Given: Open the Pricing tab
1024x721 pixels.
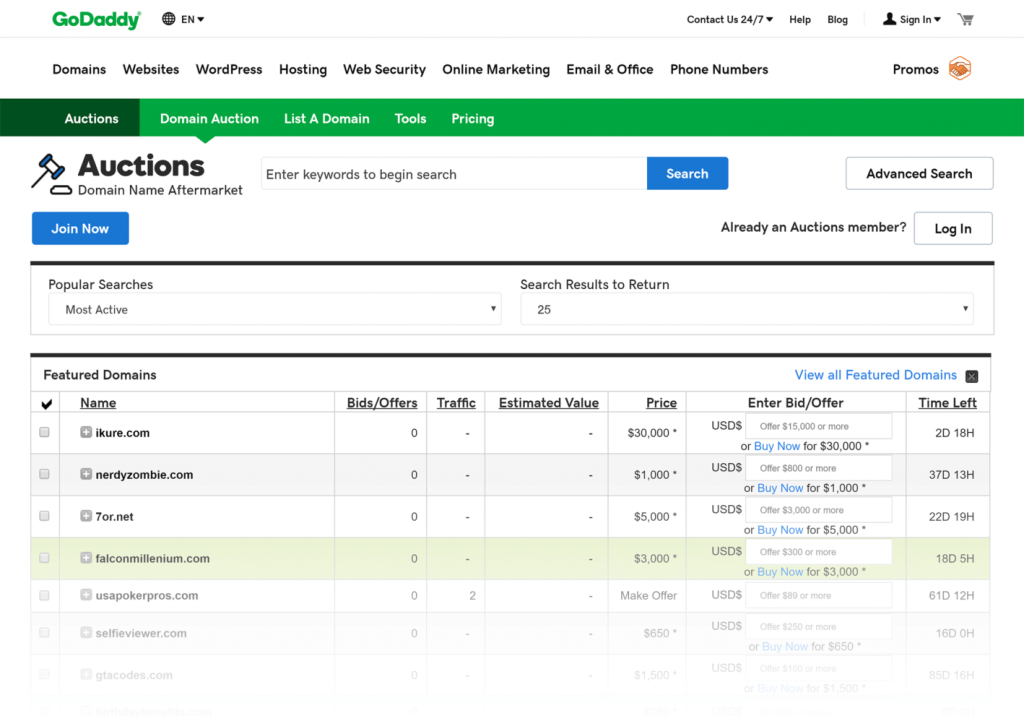Looking at the screenshot, I should [473, 119].
